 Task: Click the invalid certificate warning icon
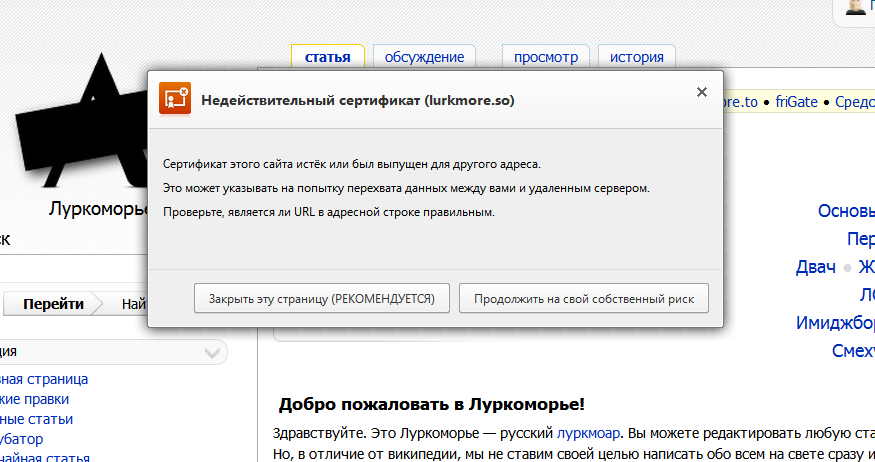pos(175,99)
